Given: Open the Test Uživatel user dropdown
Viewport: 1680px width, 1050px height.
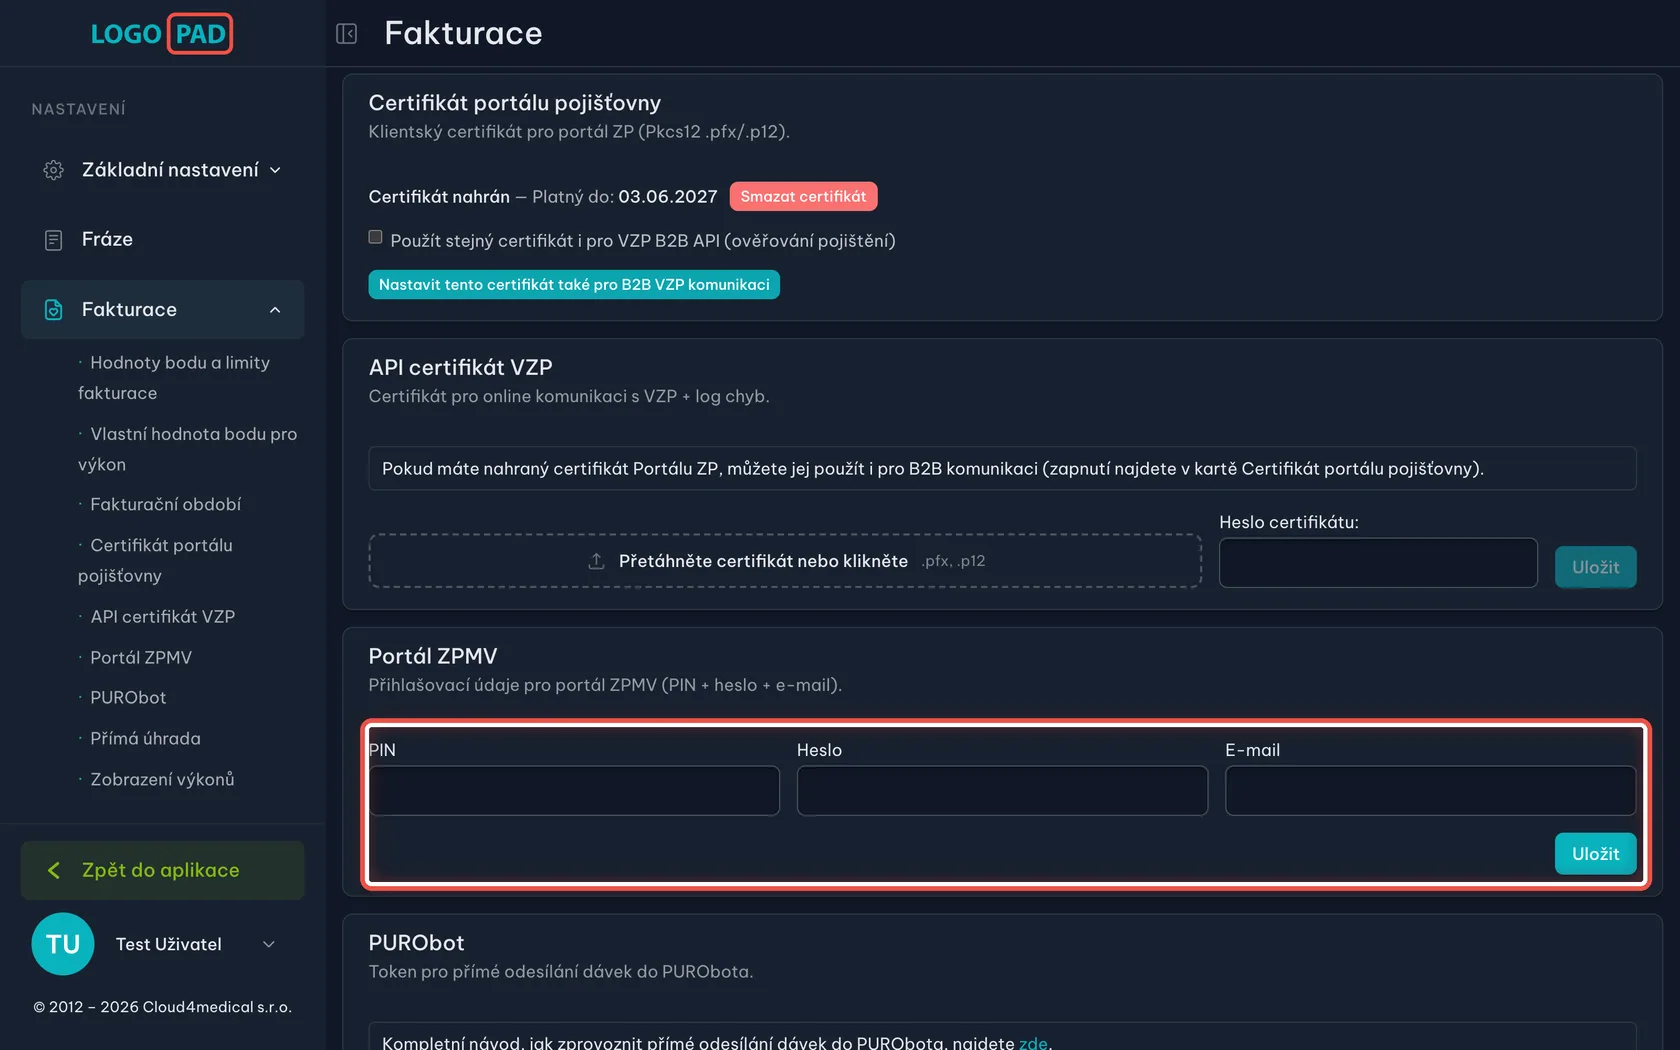Looking at the screenshot, I should pos(268,944).
